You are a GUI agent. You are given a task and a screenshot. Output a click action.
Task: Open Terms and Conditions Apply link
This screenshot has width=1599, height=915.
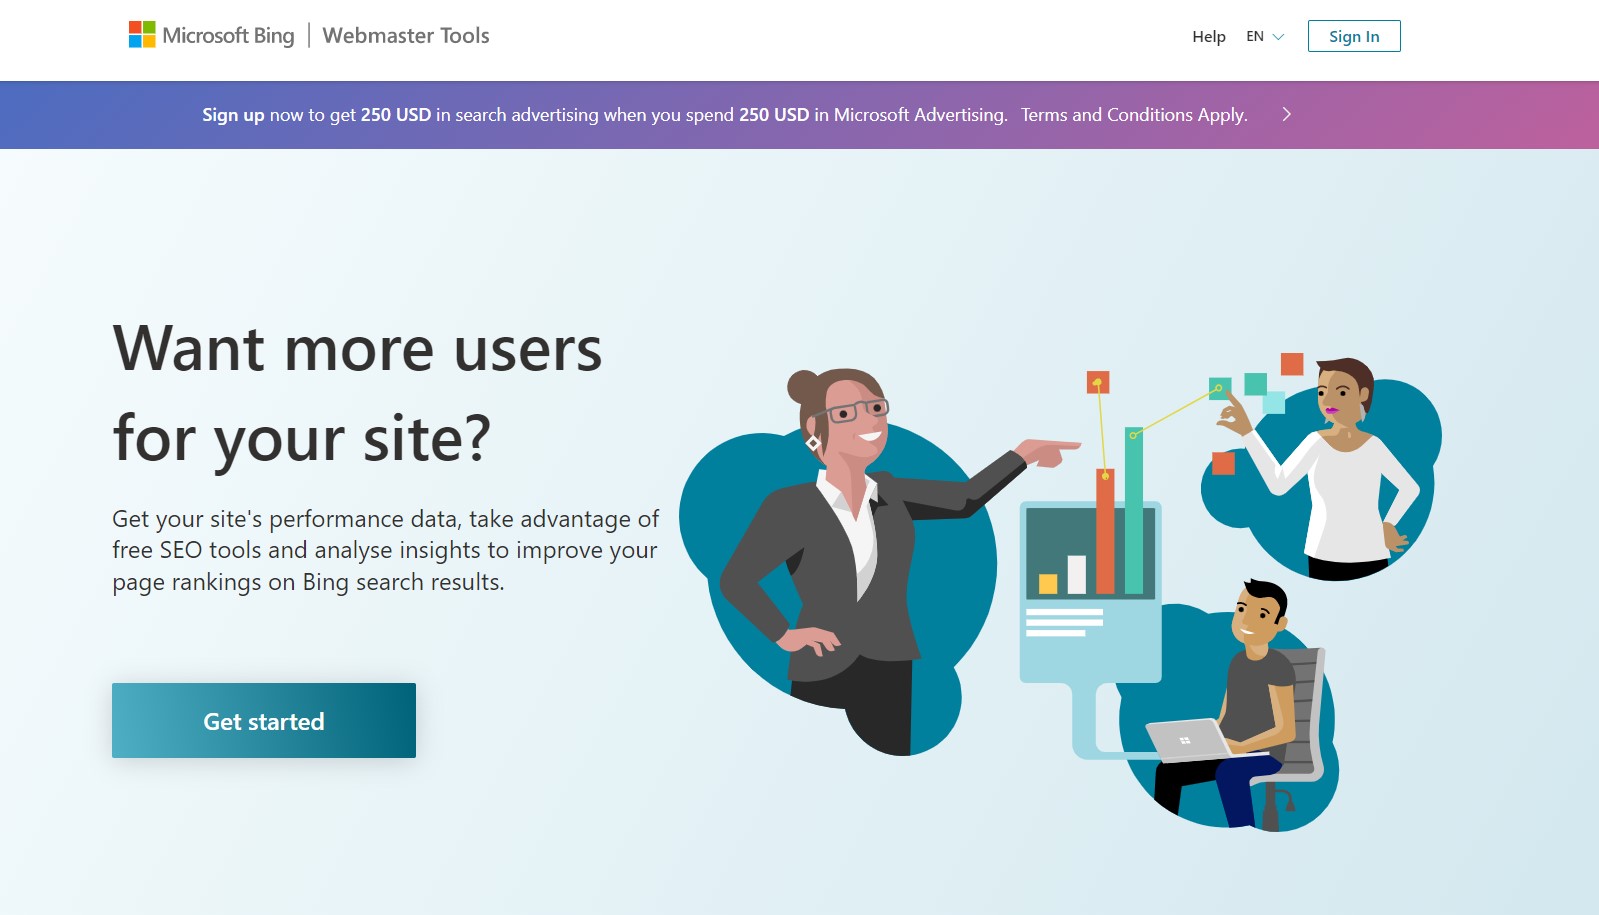tap(1133, 115)
